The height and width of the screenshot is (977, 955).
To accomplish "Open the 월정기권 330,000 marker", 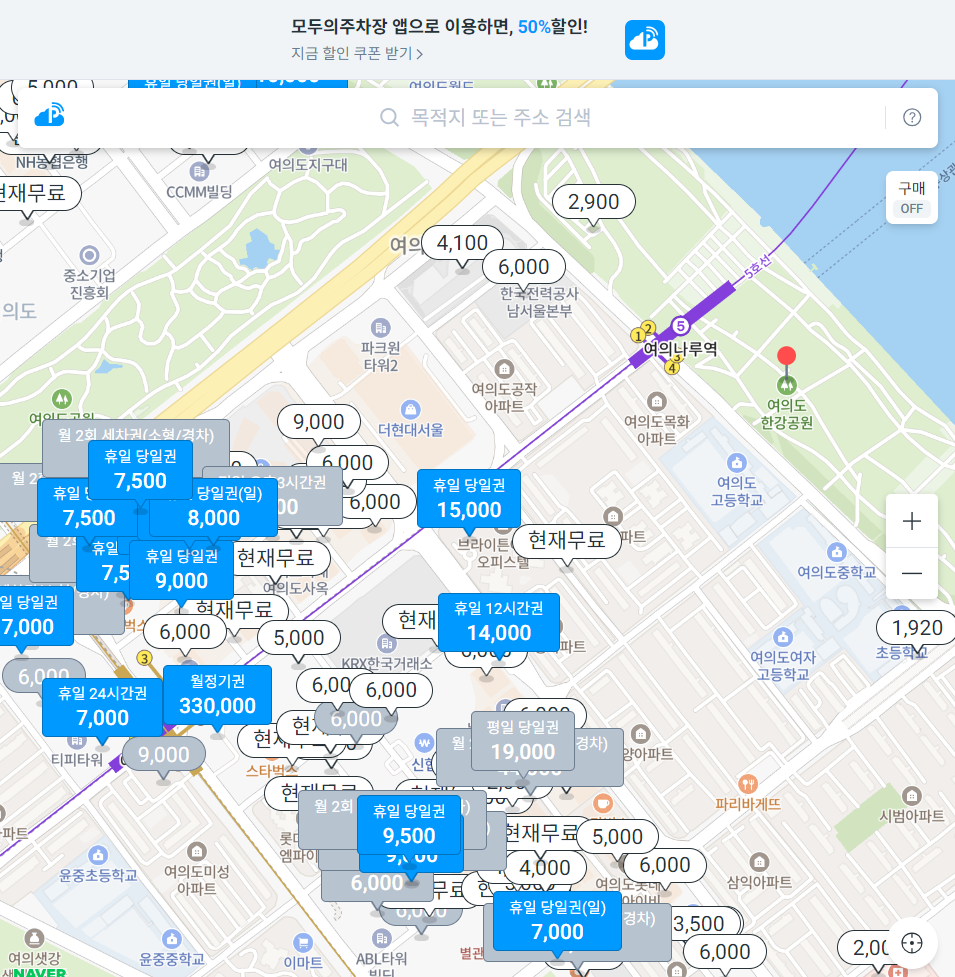I will point(217,695).
